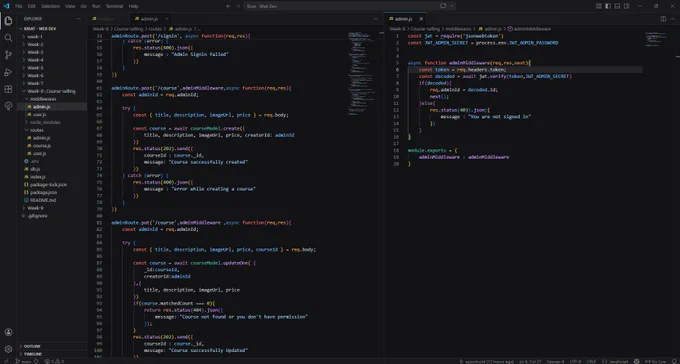Open the Manage gear icon
680x364 pixels.
(x=8, y=349)
